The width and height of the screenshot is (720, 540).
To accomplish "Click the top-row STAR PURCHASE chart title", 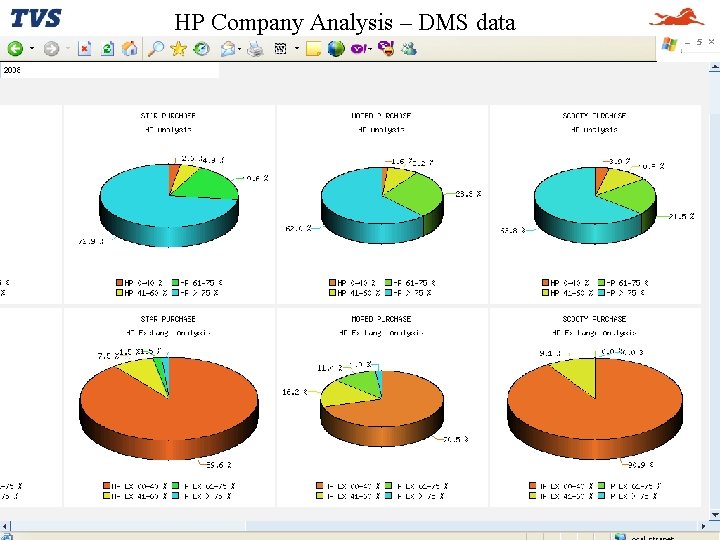I will pos(168,116).
